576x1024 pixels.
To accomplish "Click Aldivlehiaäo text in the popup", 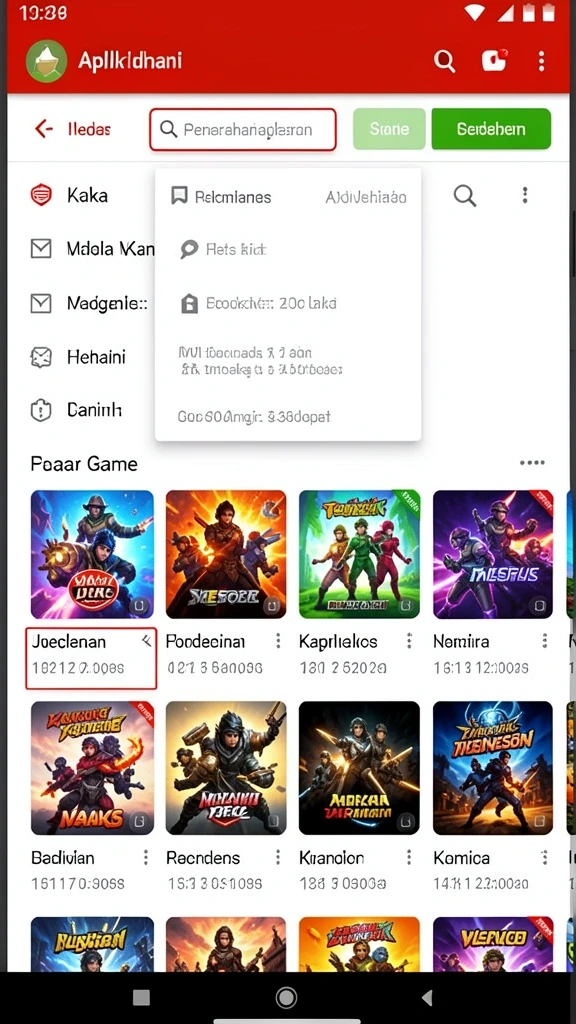I will pos(366,197).
